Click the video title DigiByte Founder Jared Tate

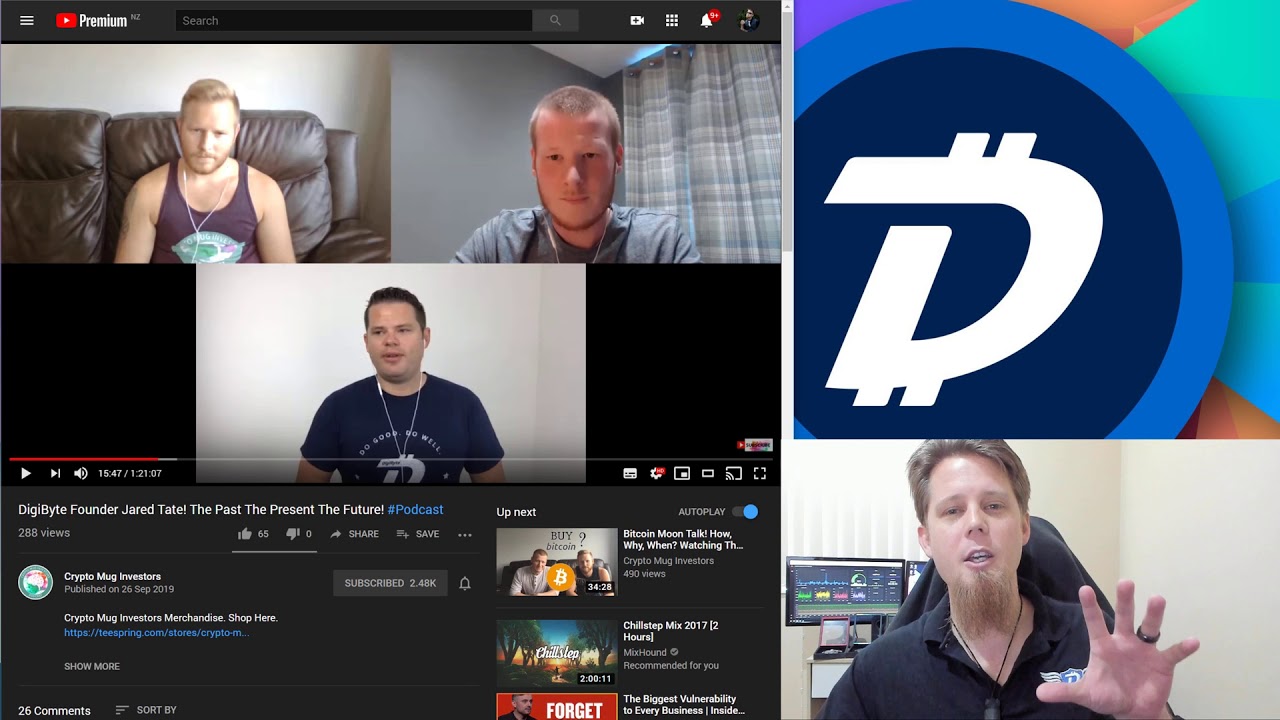click(201, 509)
